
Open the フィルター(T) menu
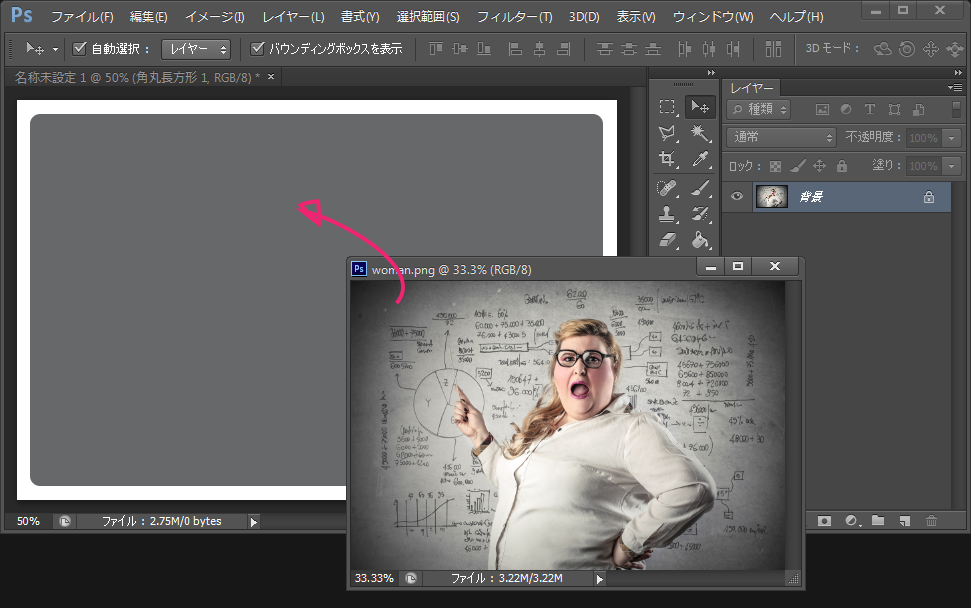pyautogui.click(x=514, y=17)
